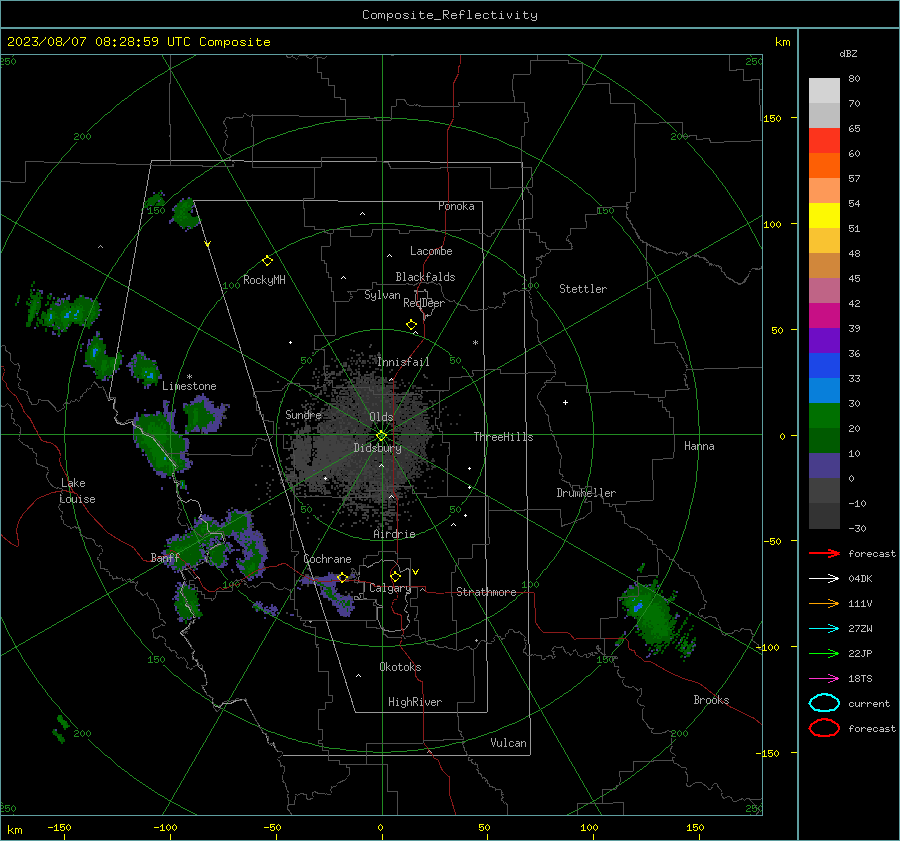The width and height of the screenshot is (900, 841).
Task: Click the green 22JP arrow icon
Action: [824, 653]
